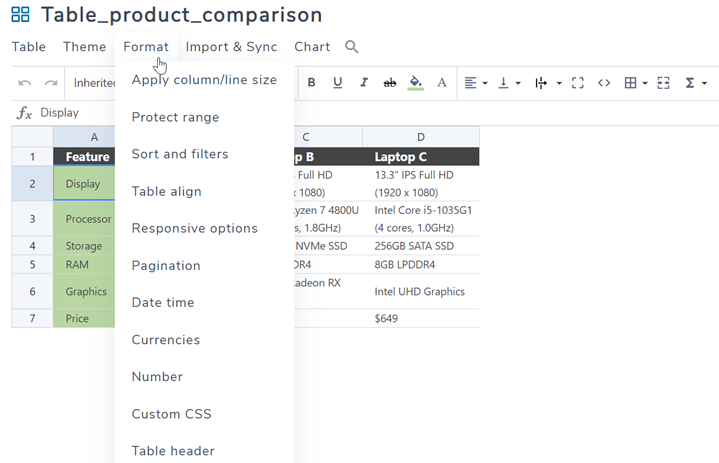Toggle strikethrough formatting

390,83
